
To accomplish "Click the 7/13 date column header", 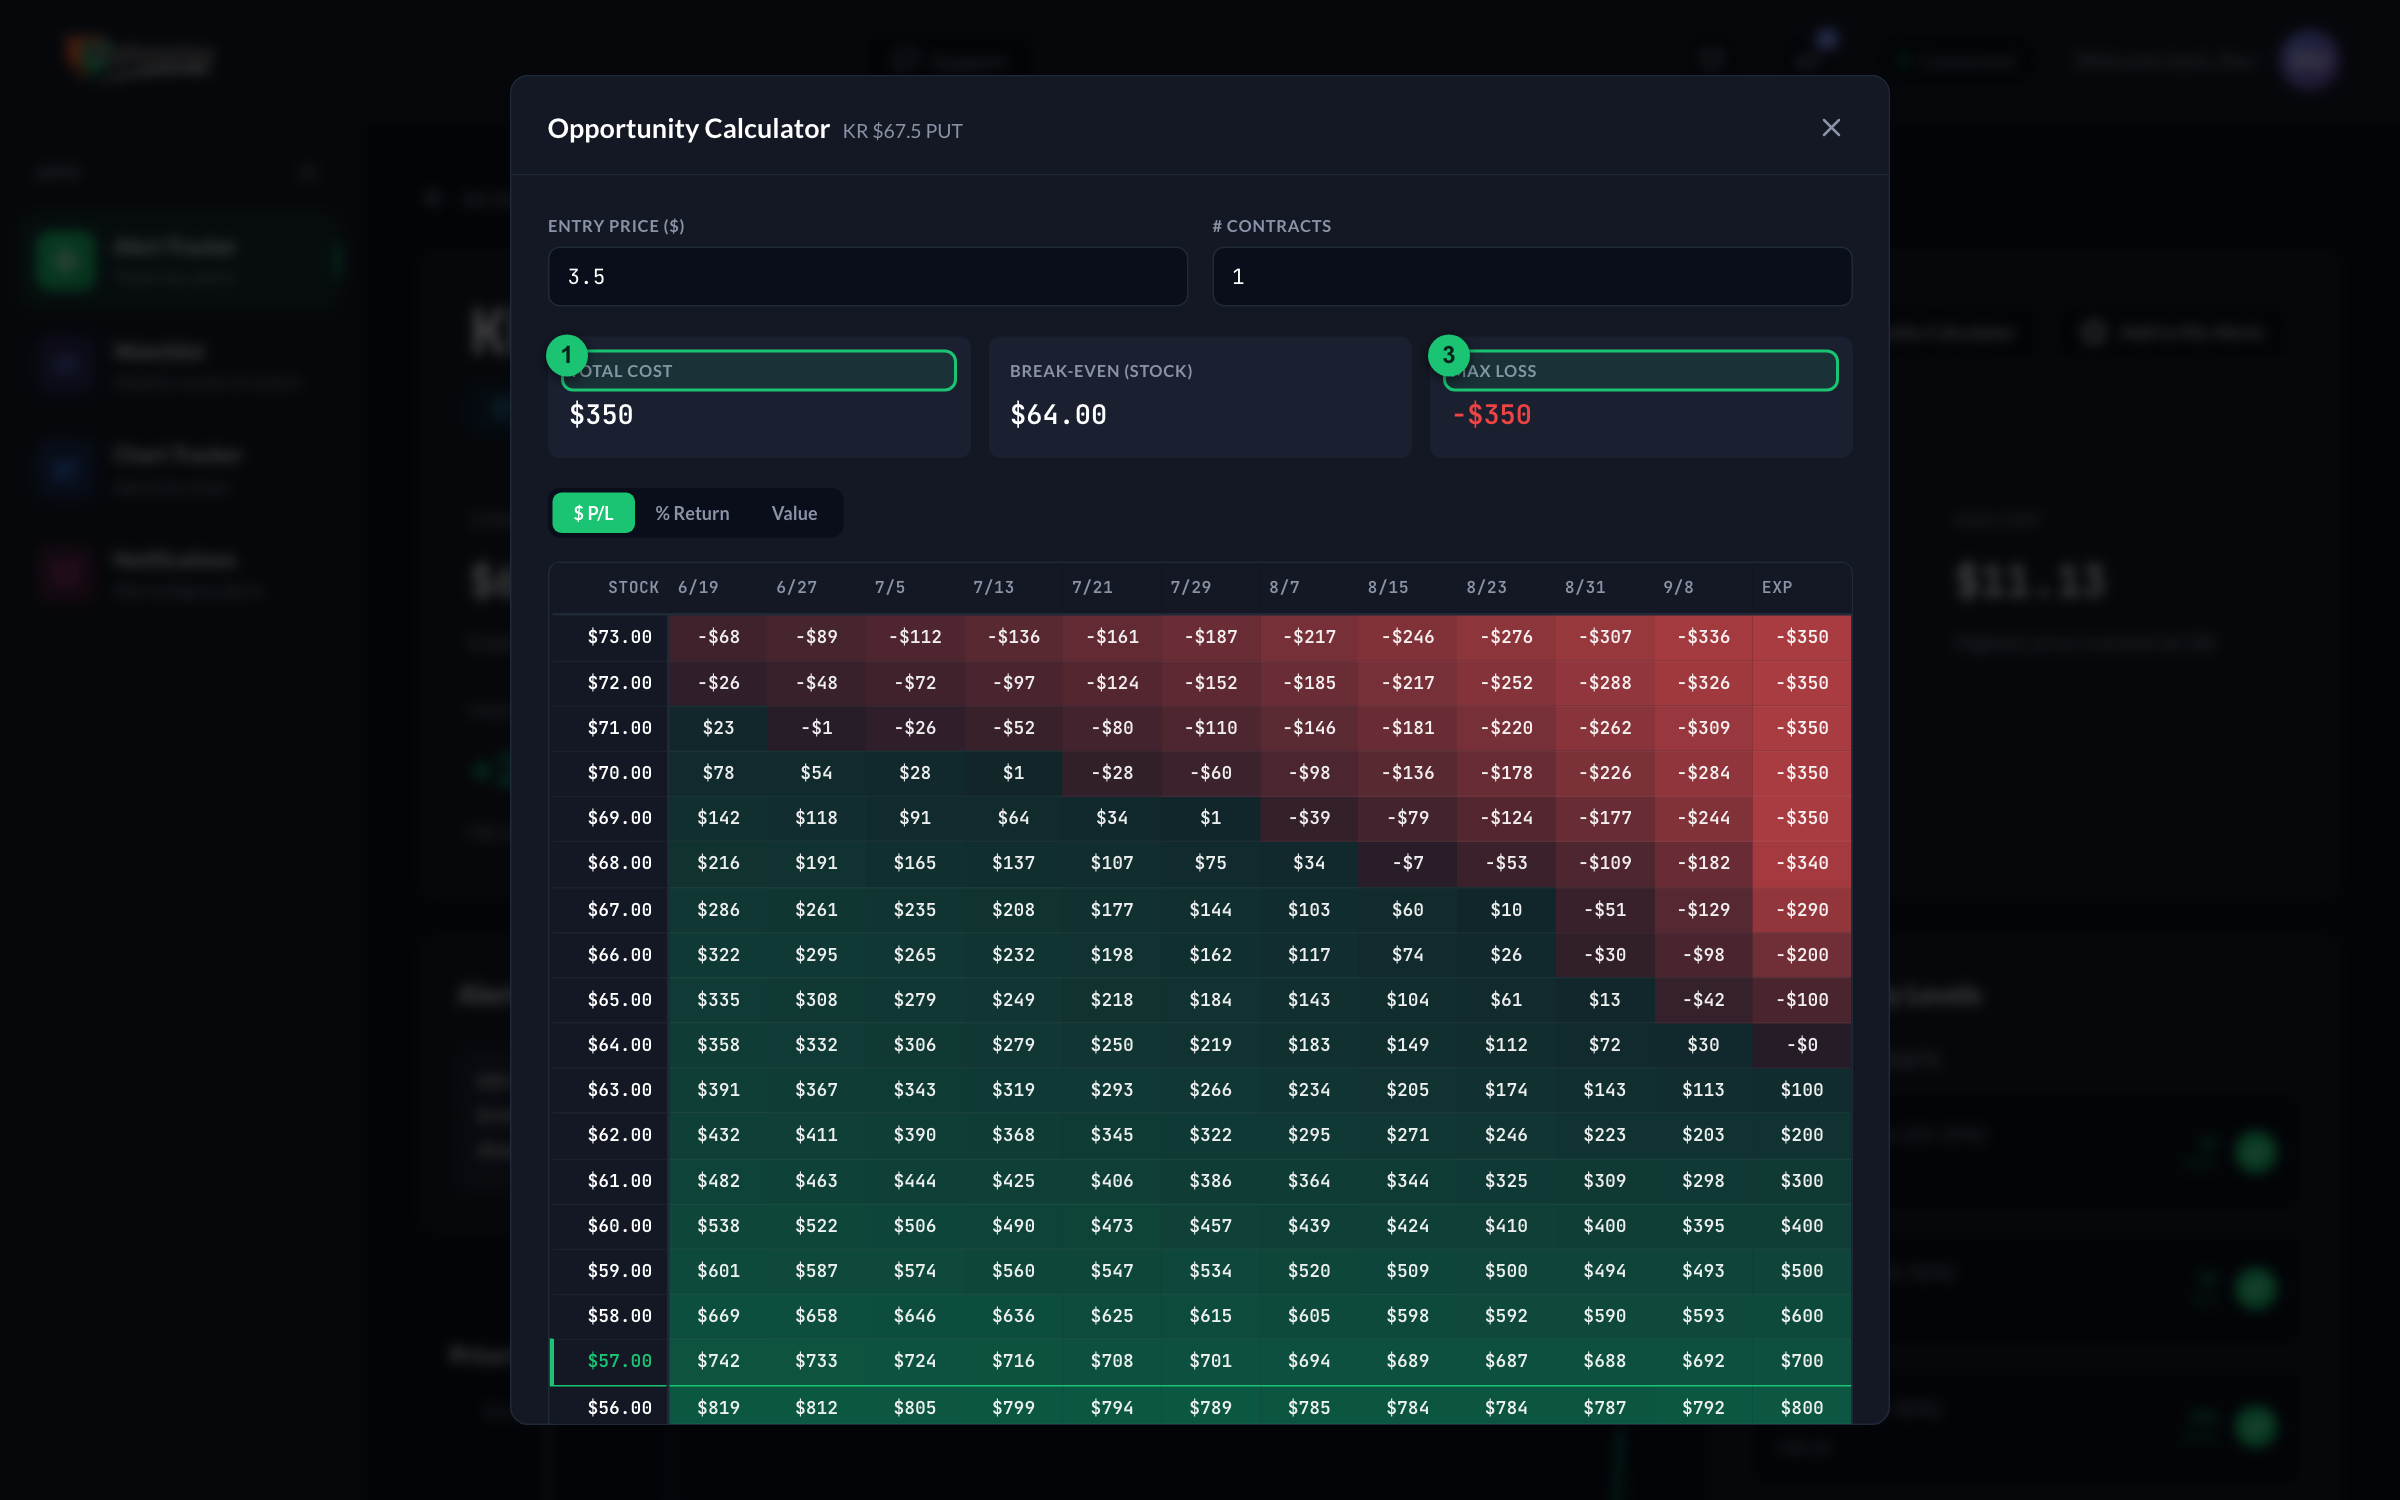I will [993, 587].
